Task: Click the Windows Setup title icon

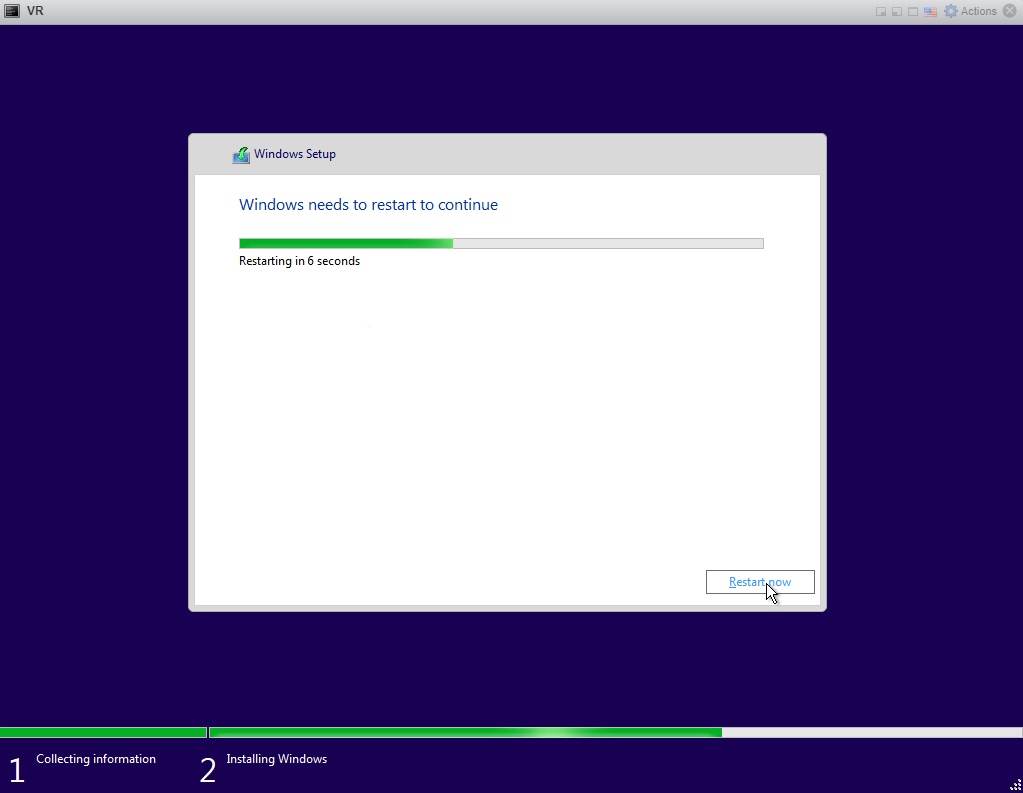Action: [241, 155]
